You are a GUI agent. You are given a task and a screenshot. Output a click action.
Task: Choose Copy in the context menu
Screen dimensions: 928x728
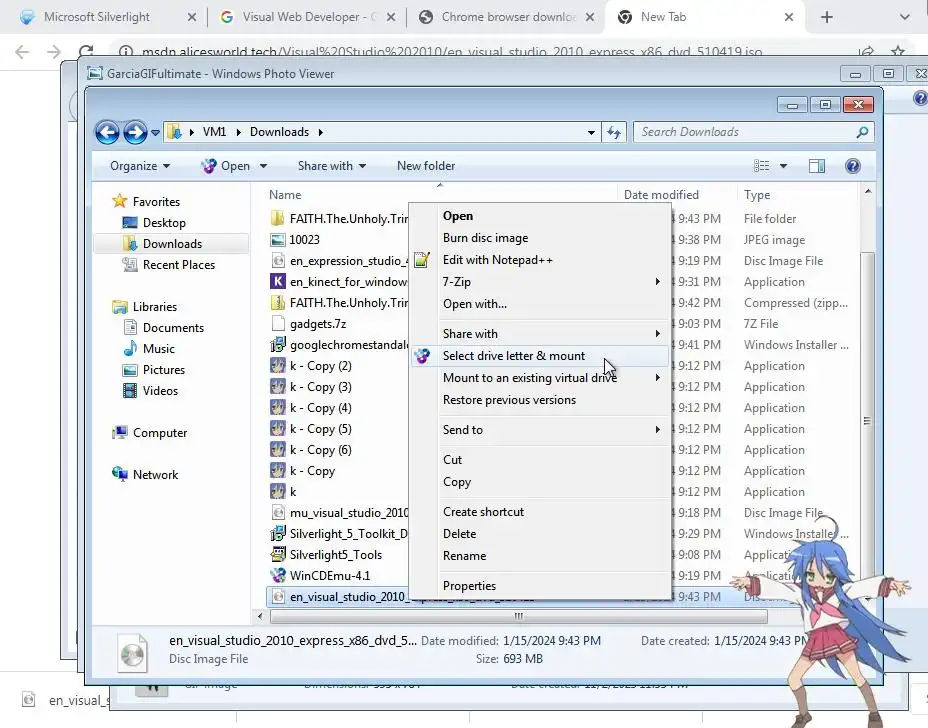(x=540, y=482)
